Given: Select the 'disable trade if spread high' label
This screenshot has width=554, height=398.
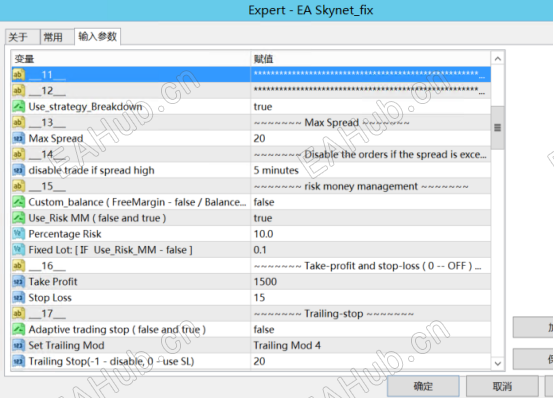Looking at the screenshot, I should [x=91, y=170].
